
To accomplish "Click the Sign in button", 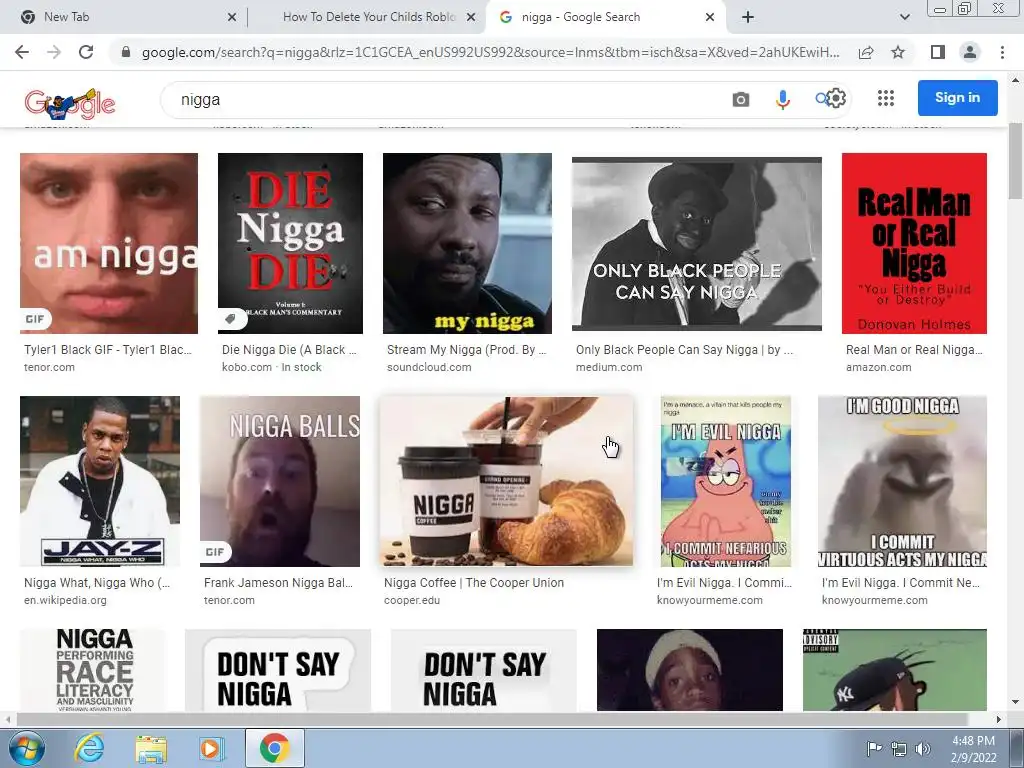I will coord(957,98).
